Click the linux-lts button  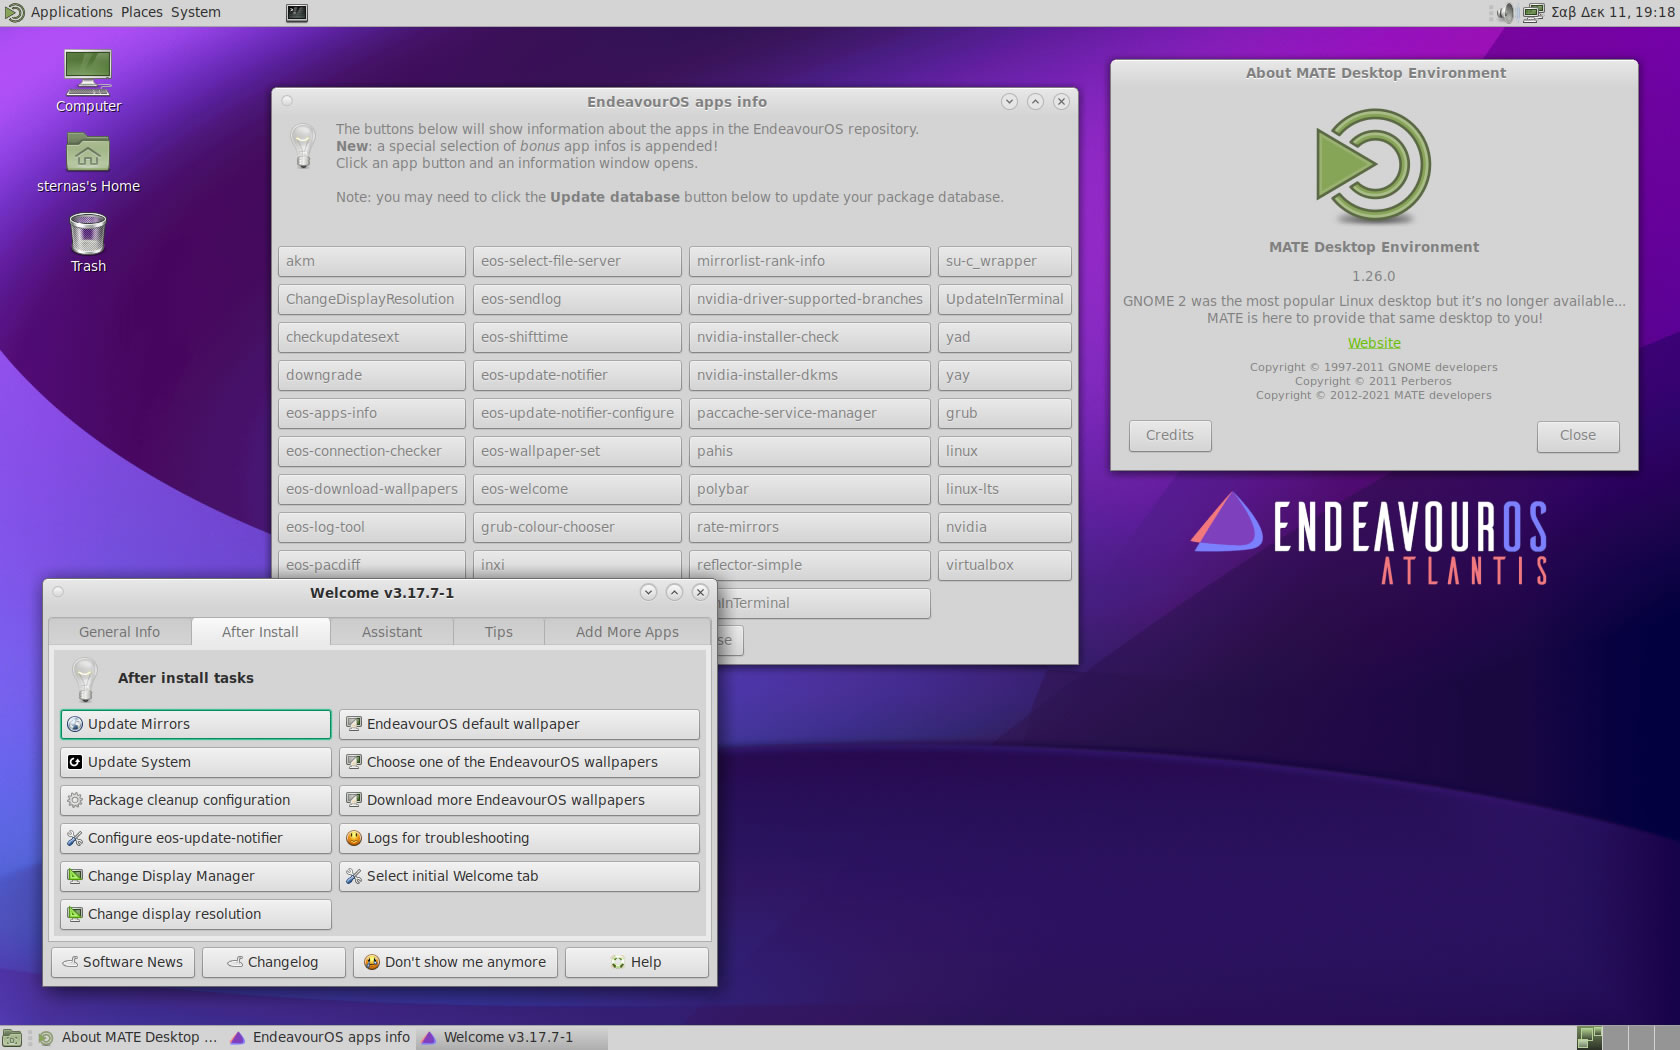(1004, 489)
